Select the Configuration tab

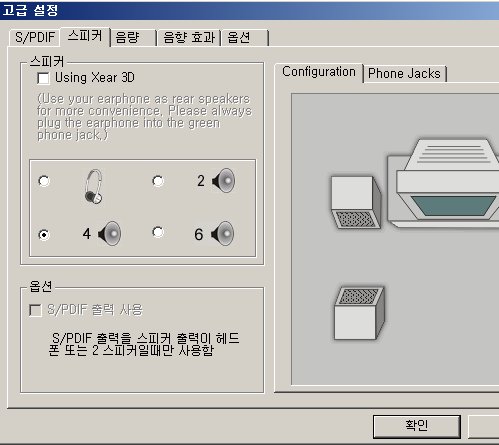[x=319, y=72]
